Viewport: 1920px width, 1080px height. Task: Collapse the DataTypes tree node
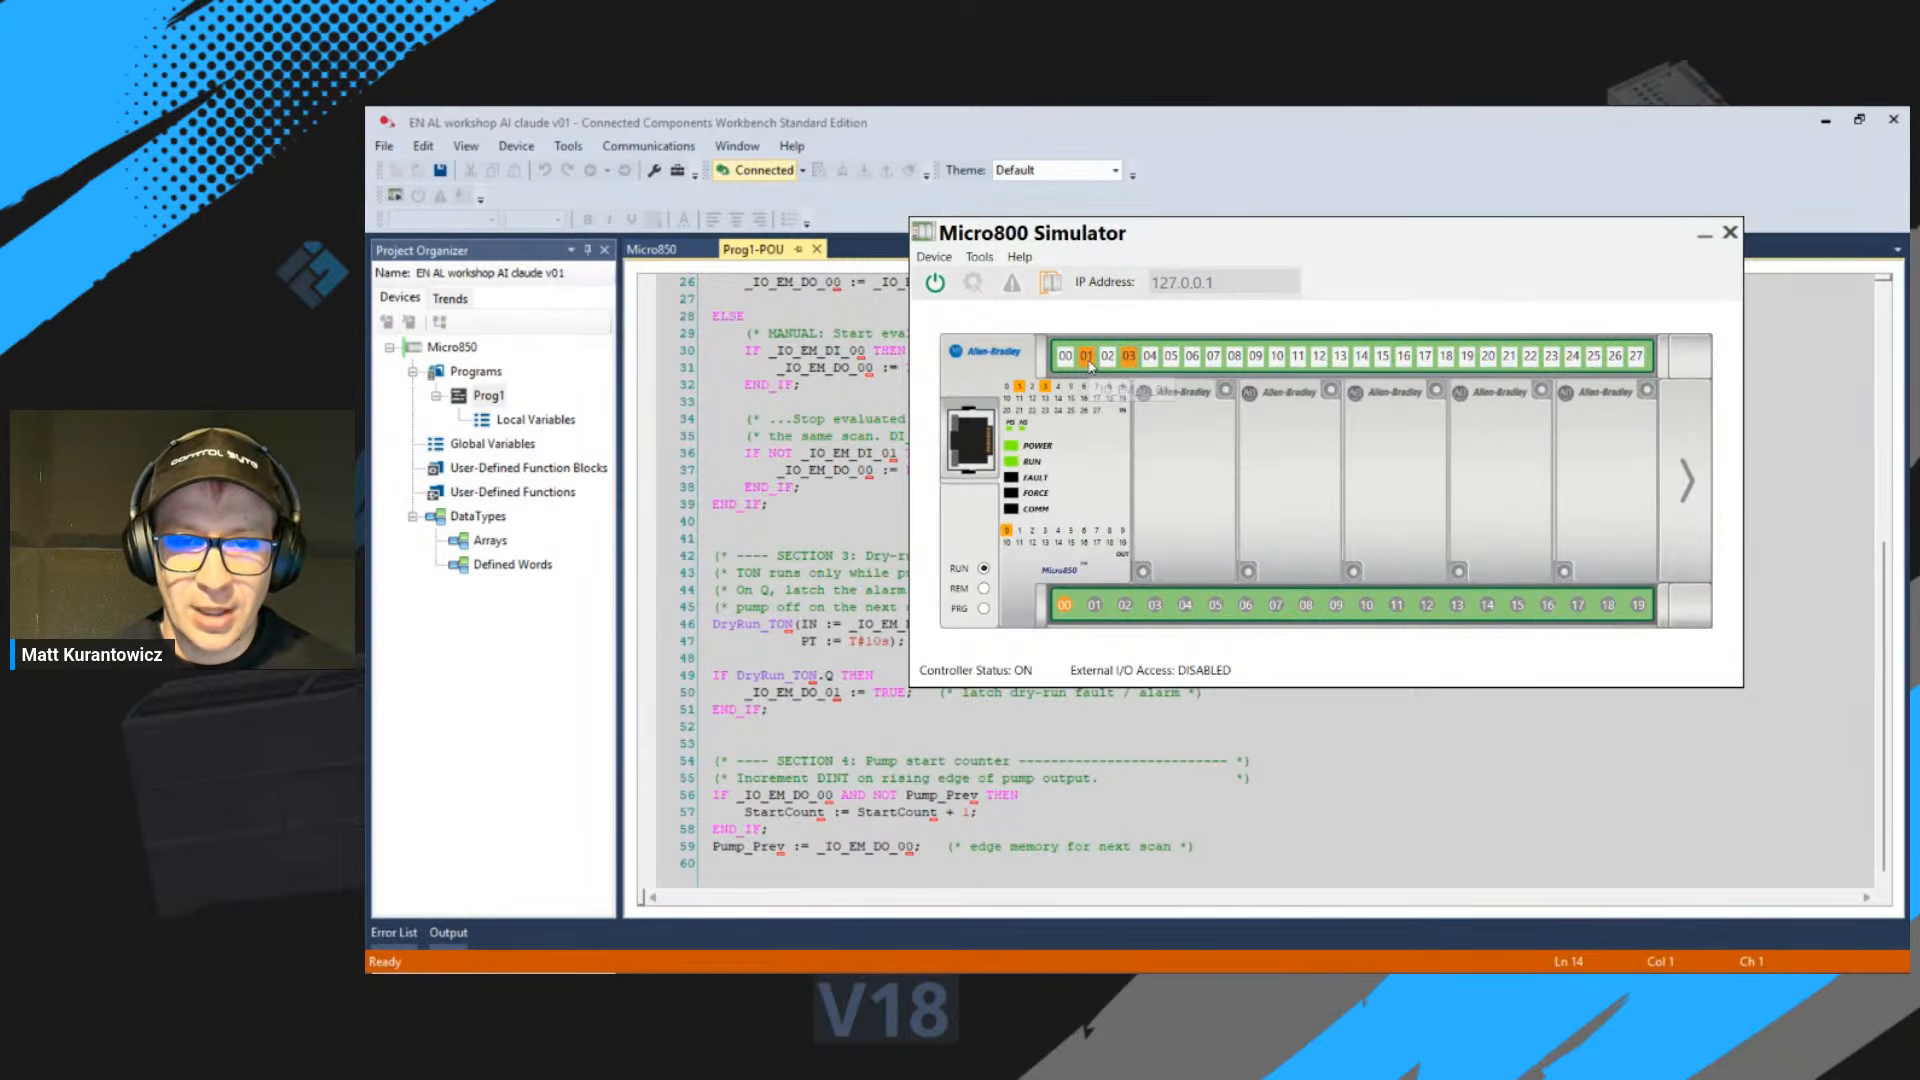(x=412, y=516)
